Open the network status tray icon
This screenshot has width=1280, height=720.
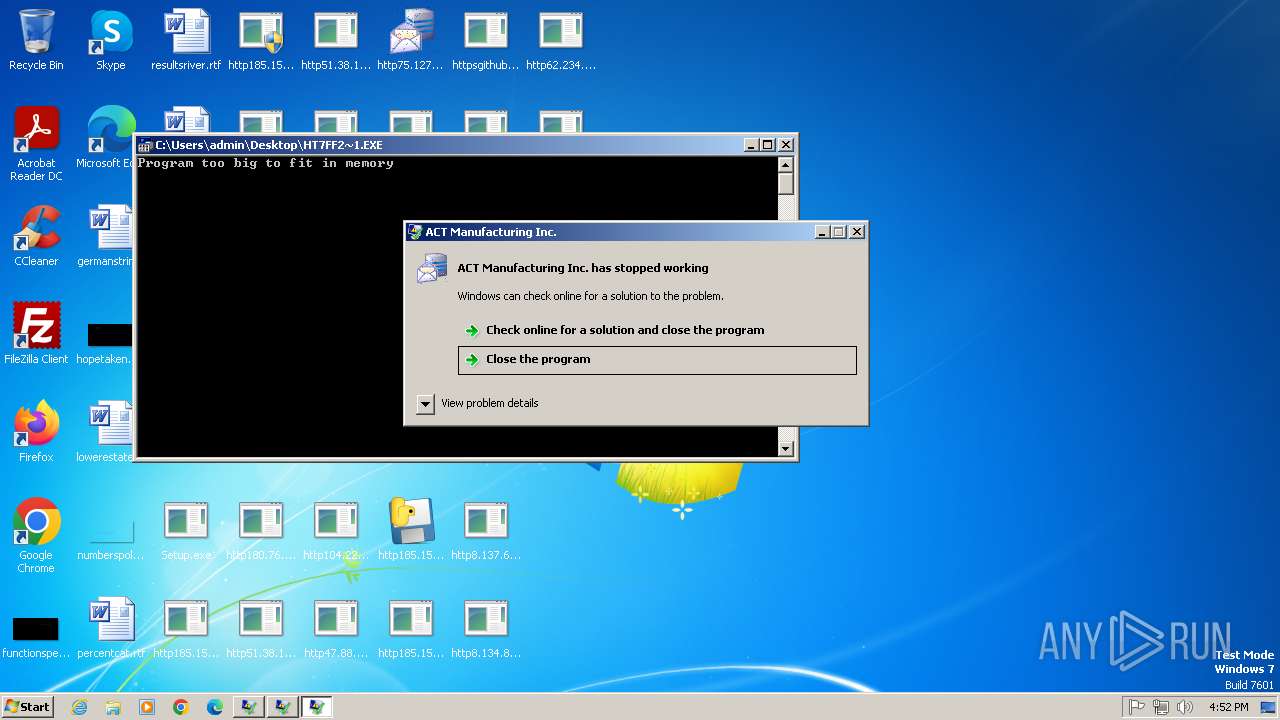1161,707
